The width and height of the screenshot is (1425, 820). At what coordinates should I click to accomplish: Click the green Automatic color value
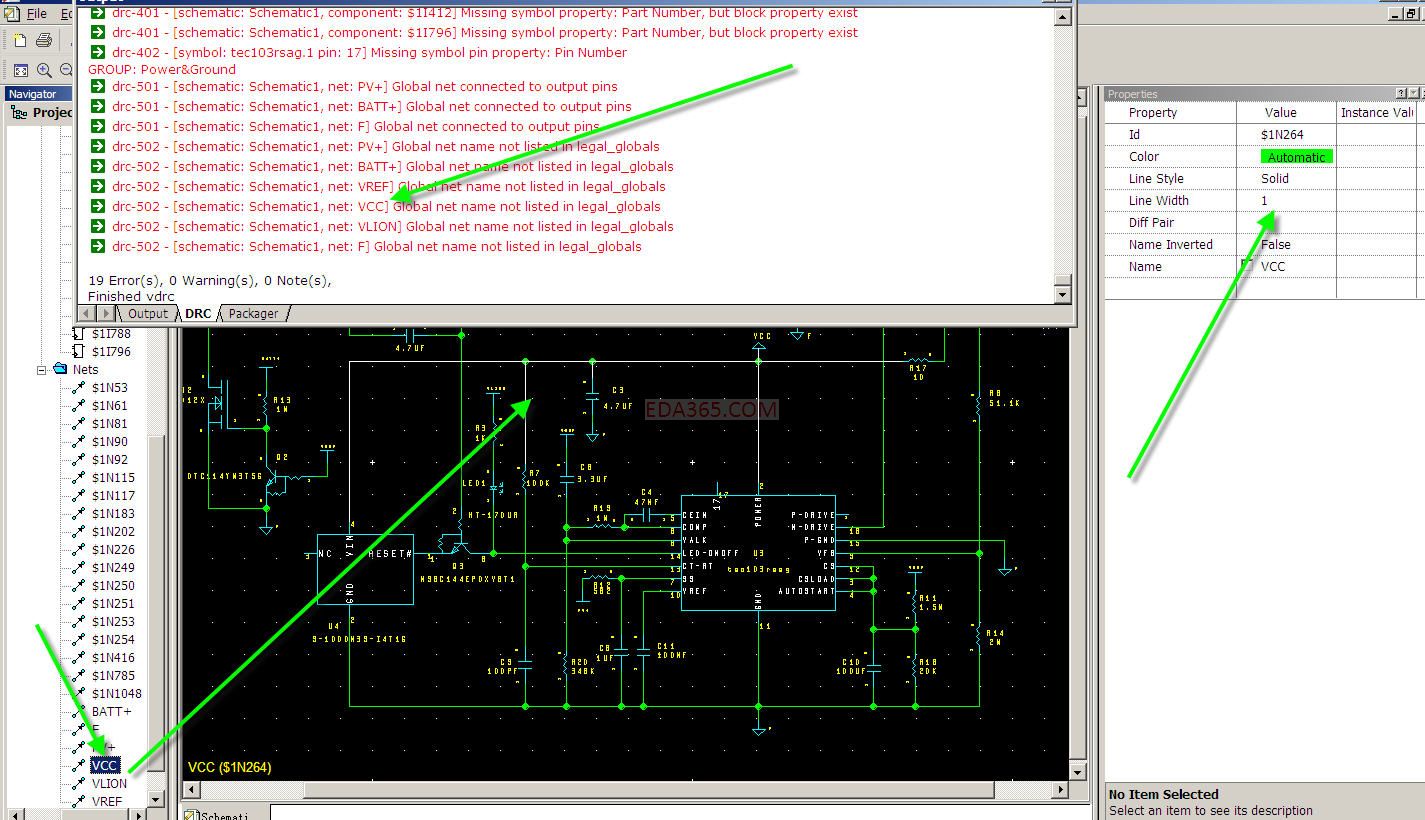(1296, 156)
